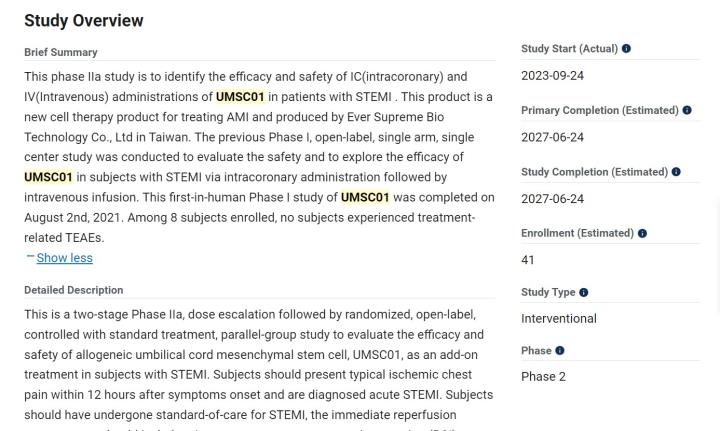Collapse the summary with Show less
The width and height of the screenshot is (720, 431).
point(64,258)
